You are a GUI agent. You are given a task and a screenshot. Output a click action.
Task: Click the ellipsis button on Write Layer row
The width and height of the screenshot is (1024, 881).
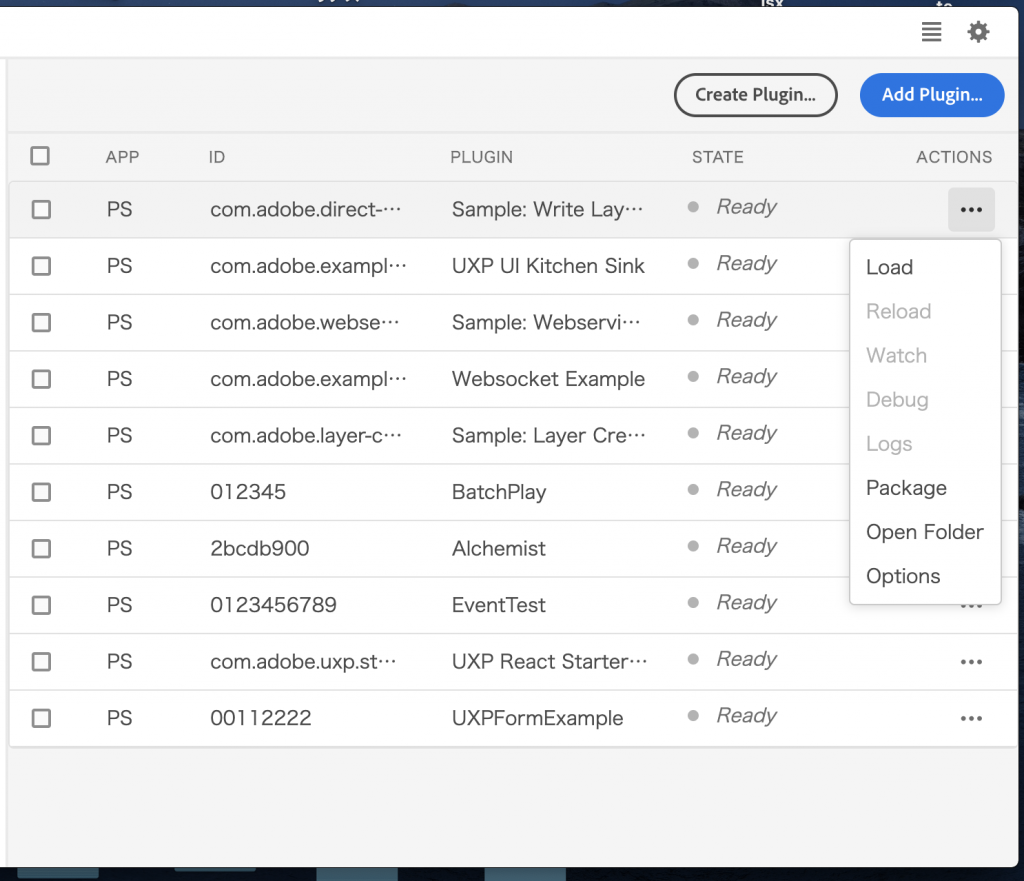coord(970,210)
